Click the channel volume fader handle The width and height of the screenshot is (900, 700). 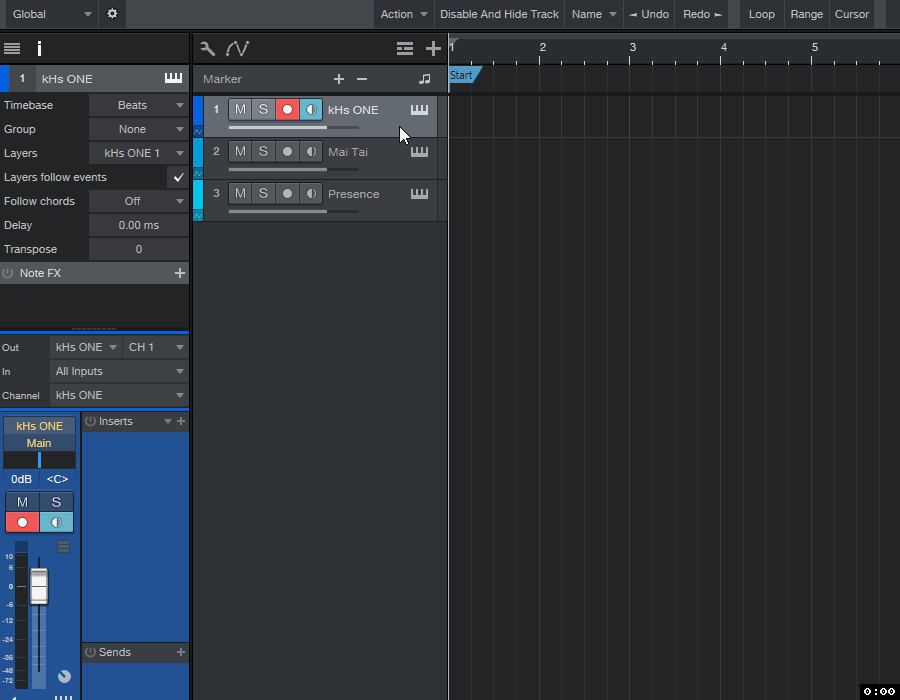[x=39, y=586]
